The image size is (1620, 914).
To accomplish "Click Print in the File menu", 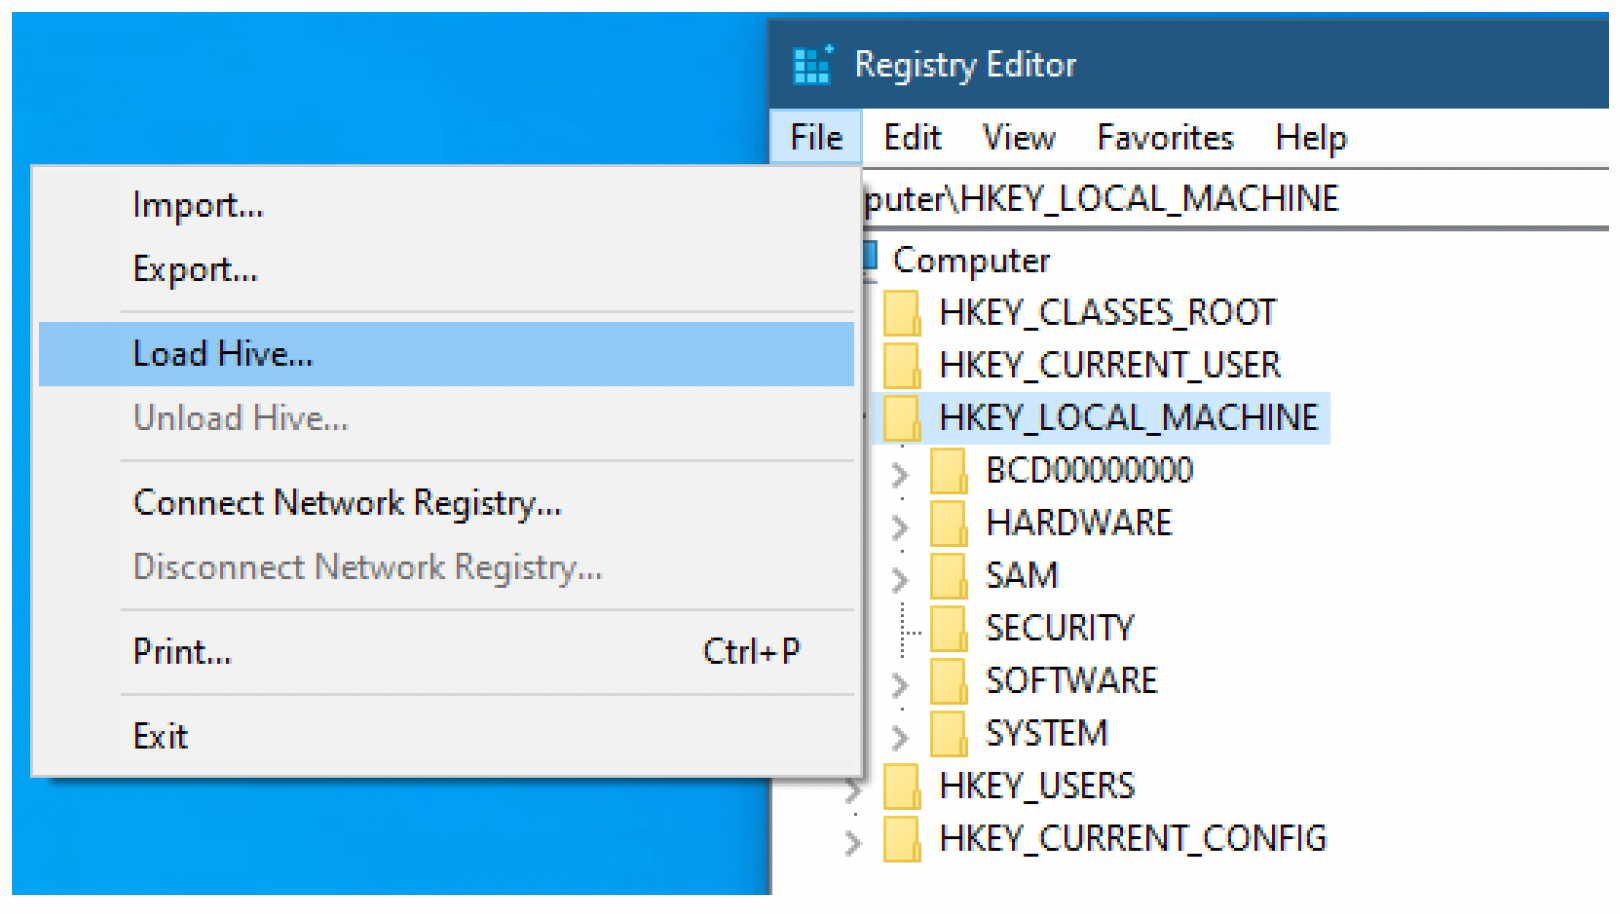I will coord(182,652).
